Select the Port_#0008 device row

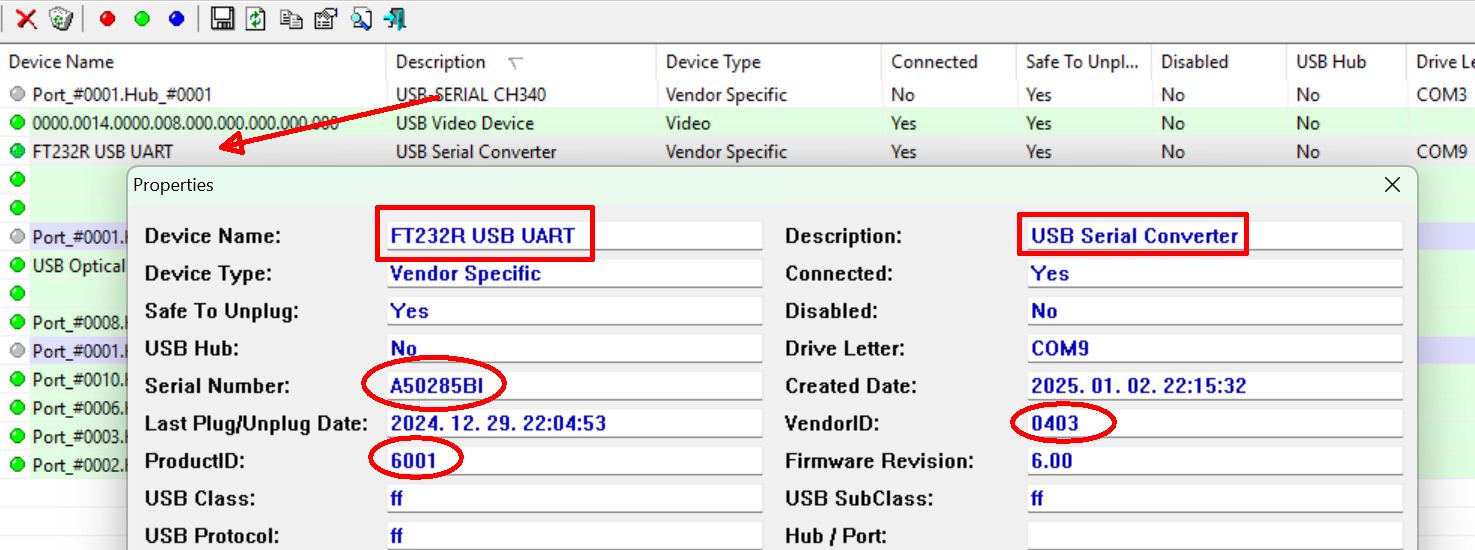(x=64, y=323)
